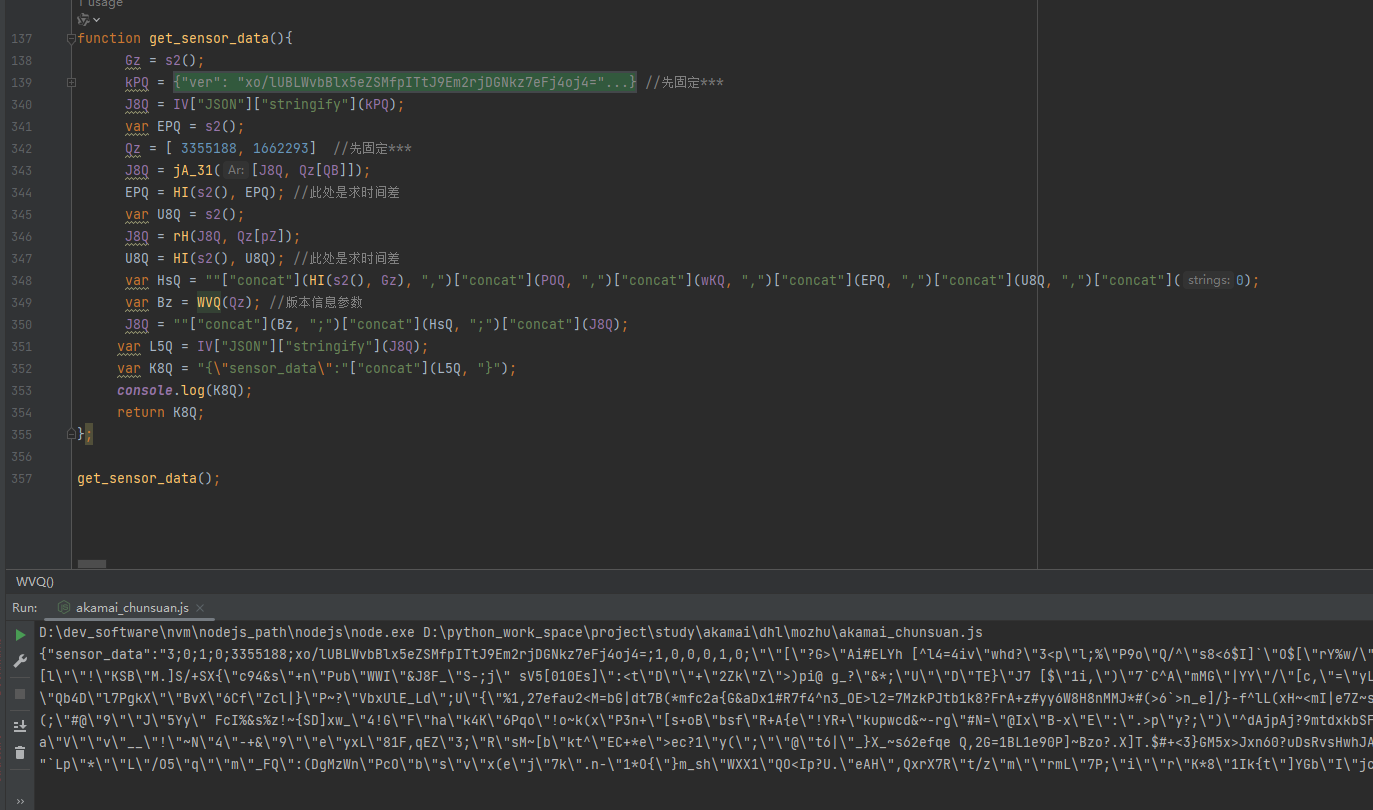Image resolution: width=1373 pixels, height=810 pixels.
Task: Place cursor on 'get_sensor_data' in function declaration
Action: click(209, 39)
